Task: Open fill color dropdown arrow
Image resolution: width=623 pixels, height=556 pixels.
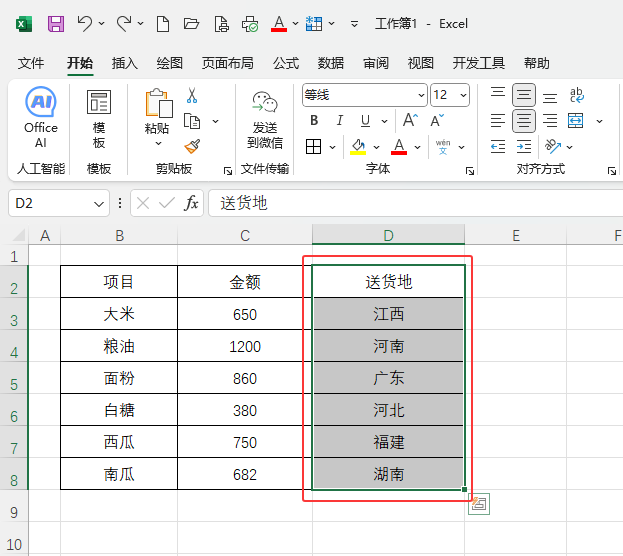Action: click(376, 147)
